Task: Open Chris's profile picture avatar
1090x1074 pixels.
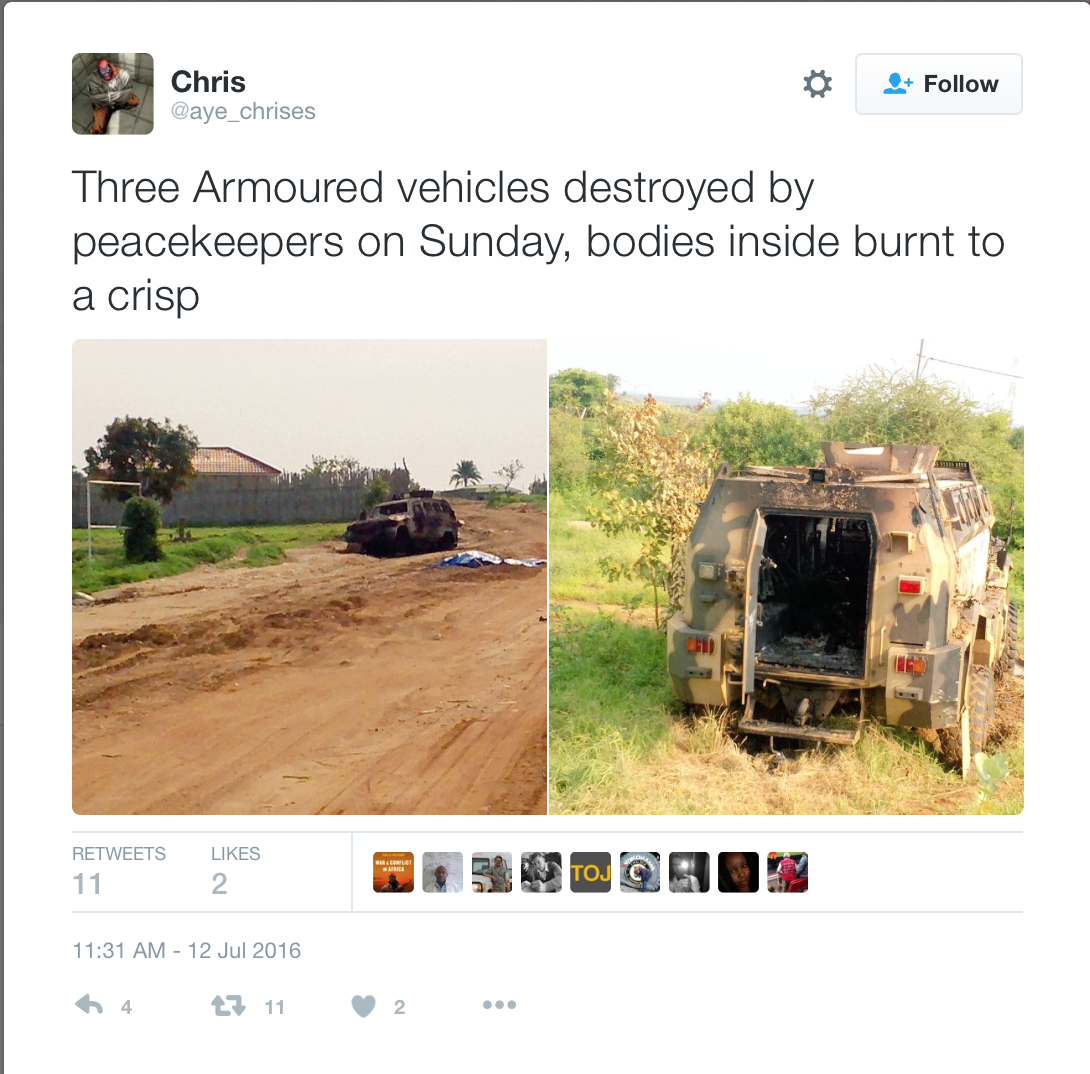Action: coord(113,93)
